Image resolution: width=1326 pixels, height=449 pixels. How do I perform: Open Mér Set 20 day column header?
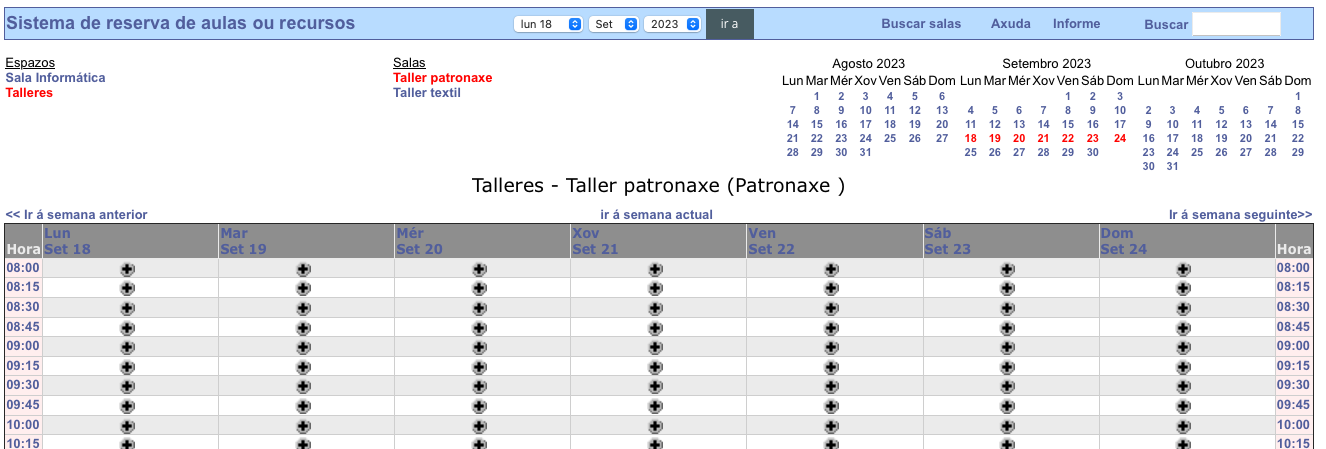pos(420,241)
